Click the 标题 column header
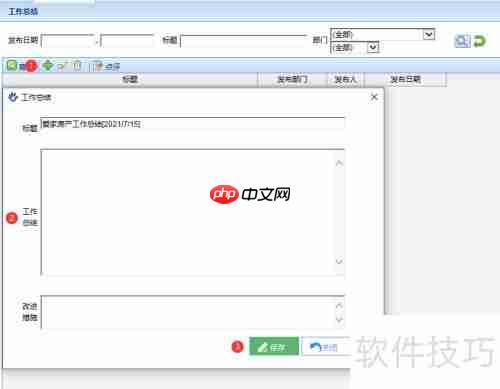This screenshot has width=500, height=389. 130,79
